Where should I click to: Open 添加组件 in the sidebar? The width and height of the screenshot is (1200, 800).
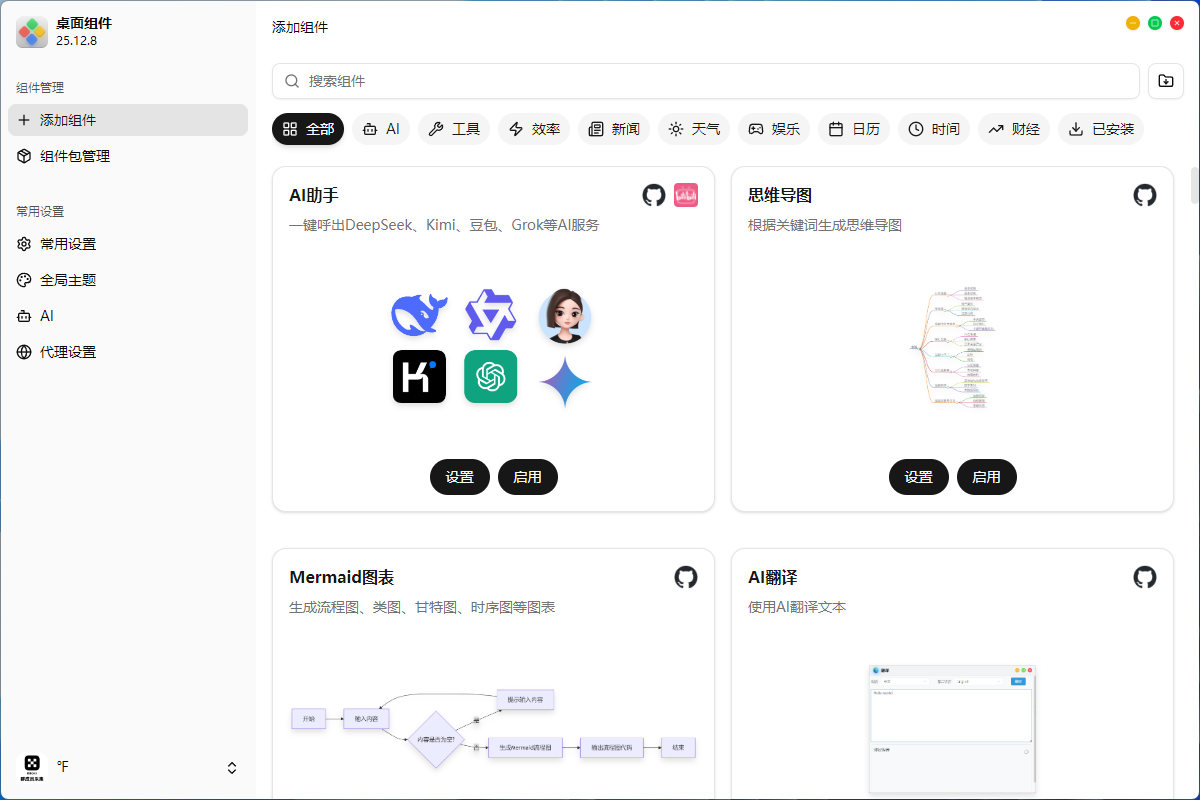coord(128,120)
